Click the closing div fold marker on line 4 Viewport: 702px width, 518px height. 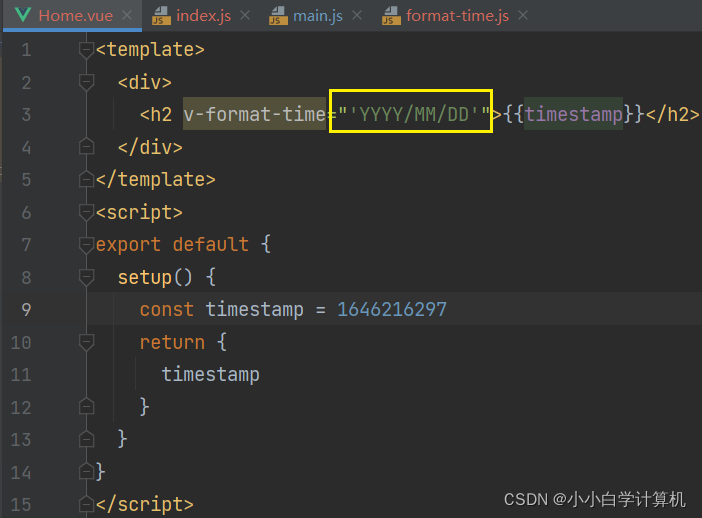coord(86,146)
